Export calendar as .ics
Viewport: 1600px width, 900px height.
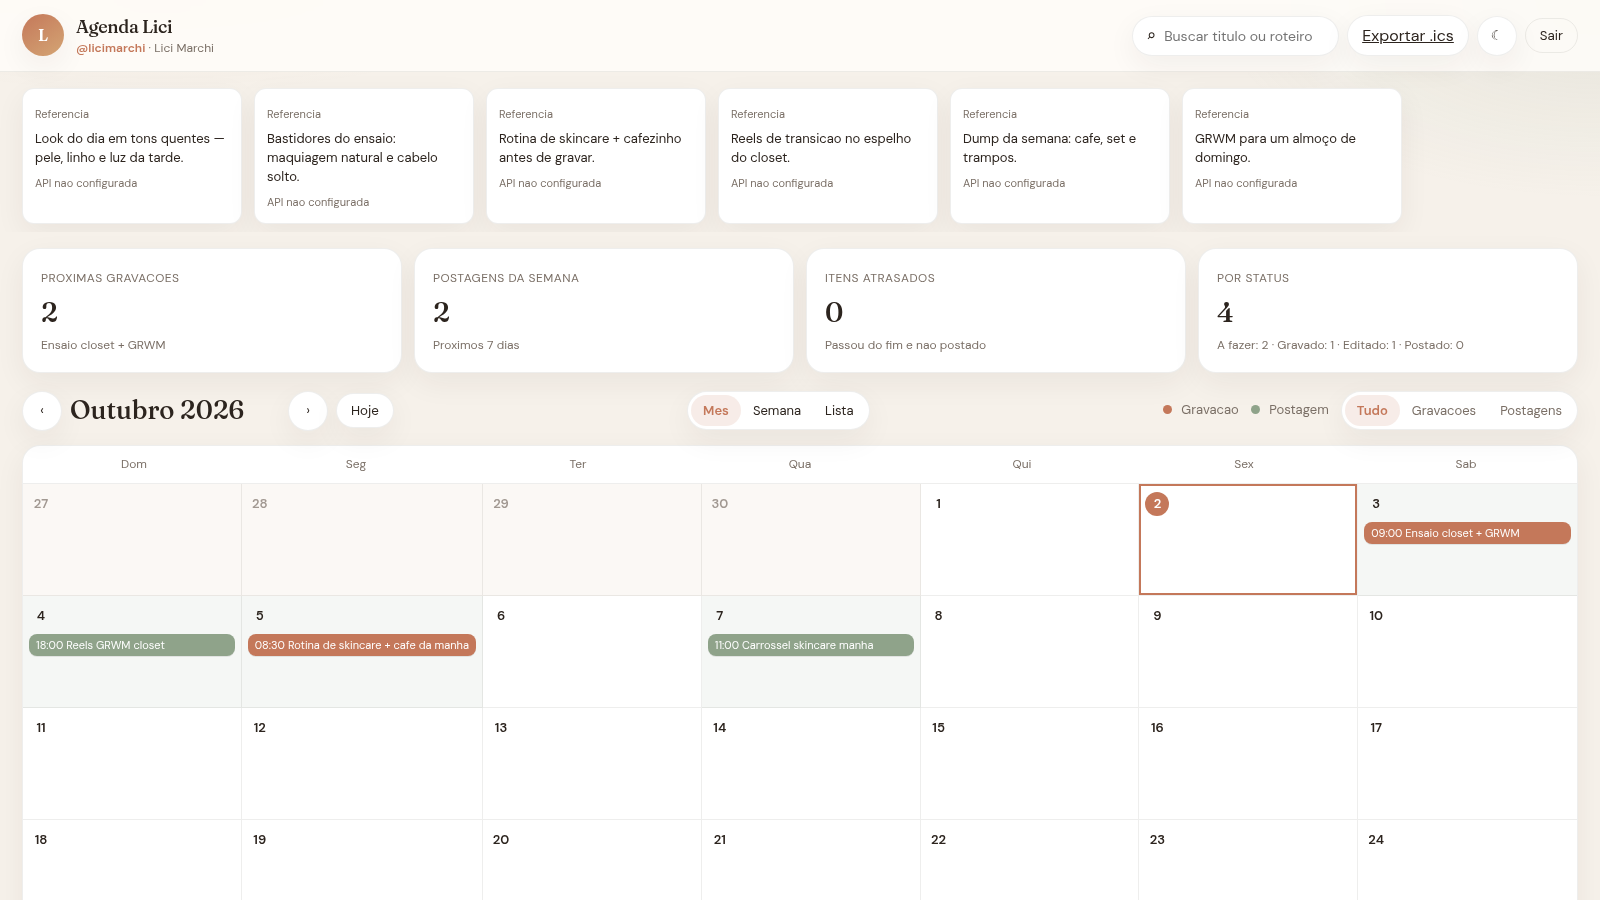pos(1407,36)
